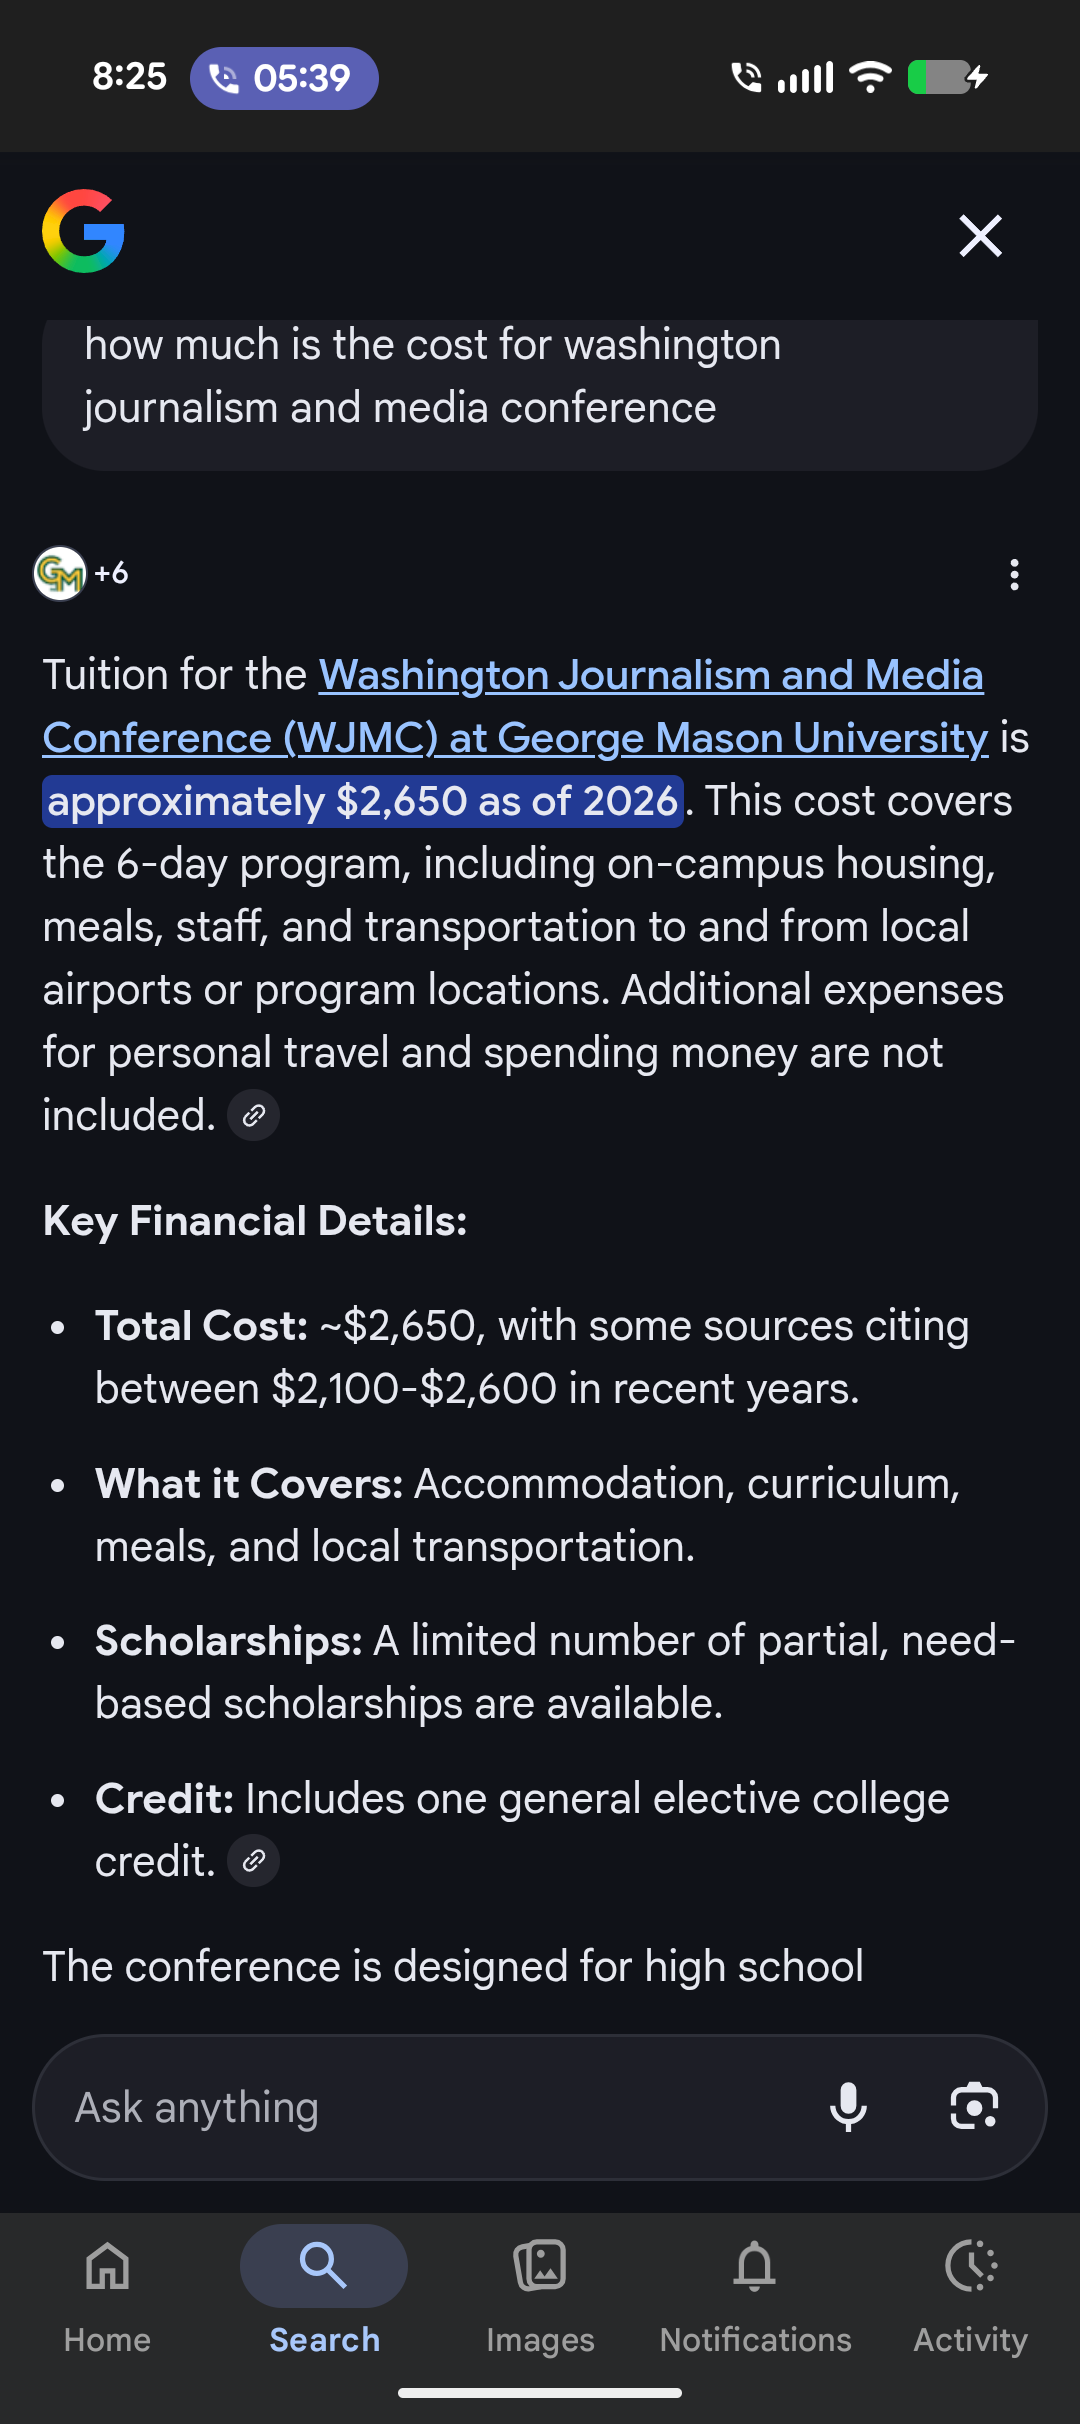Select the Search tab

324,2290
